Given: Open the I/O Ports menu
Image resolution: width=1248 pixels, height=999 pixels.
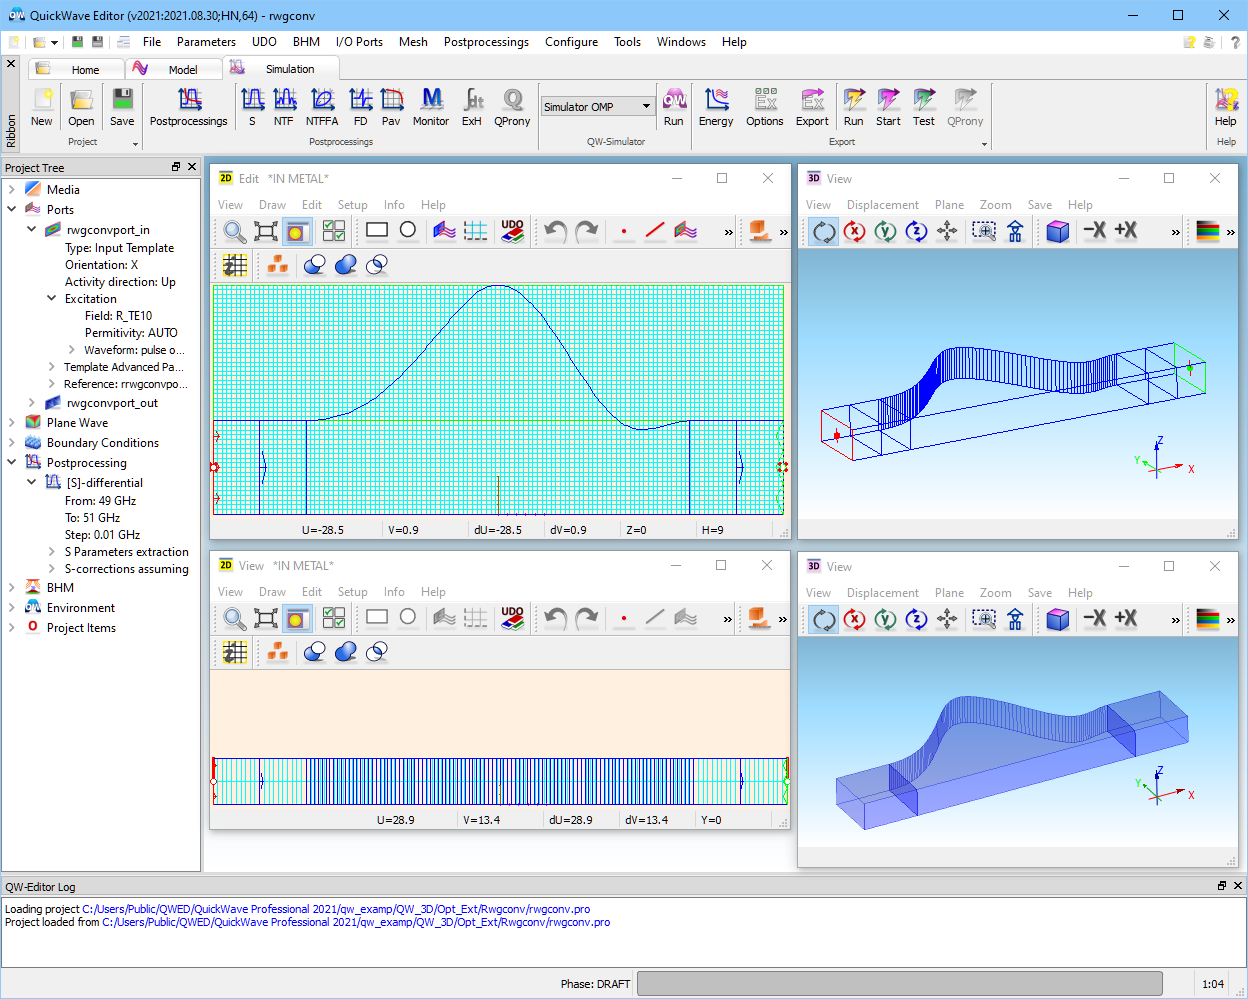Looking at the screenshot, I should [359, 42].
